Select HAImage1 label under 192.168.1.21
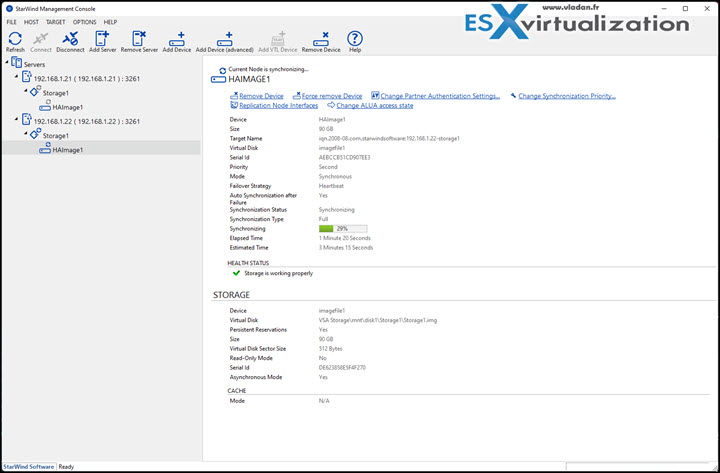The image size is (720, 473). tap(68, 107)
